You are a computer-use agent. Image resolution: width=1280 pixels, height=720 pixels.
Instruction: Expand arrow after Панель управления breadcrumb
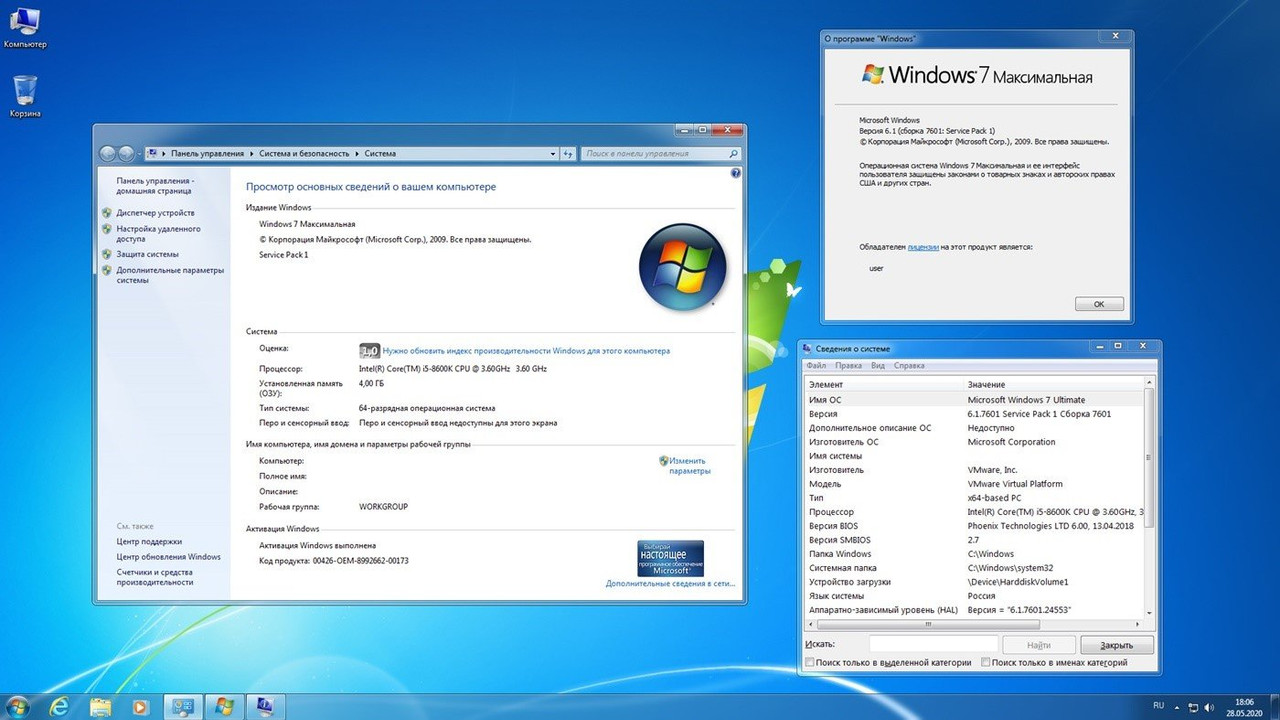coord(250,154)
